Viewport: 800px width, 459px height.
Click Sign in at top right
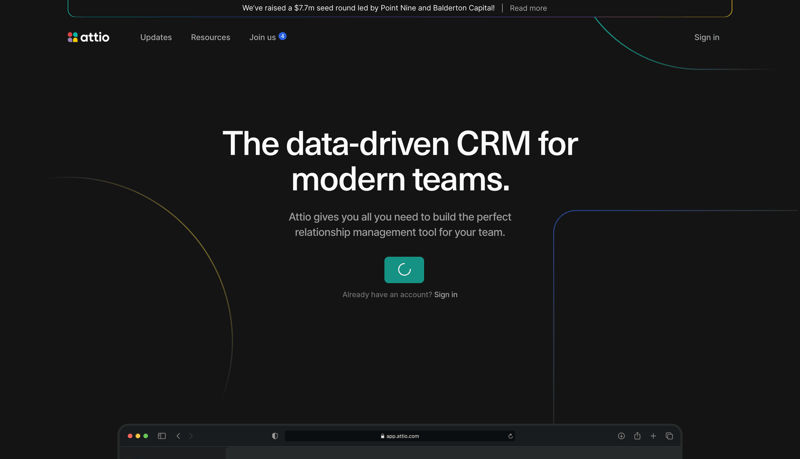[706, 37]
